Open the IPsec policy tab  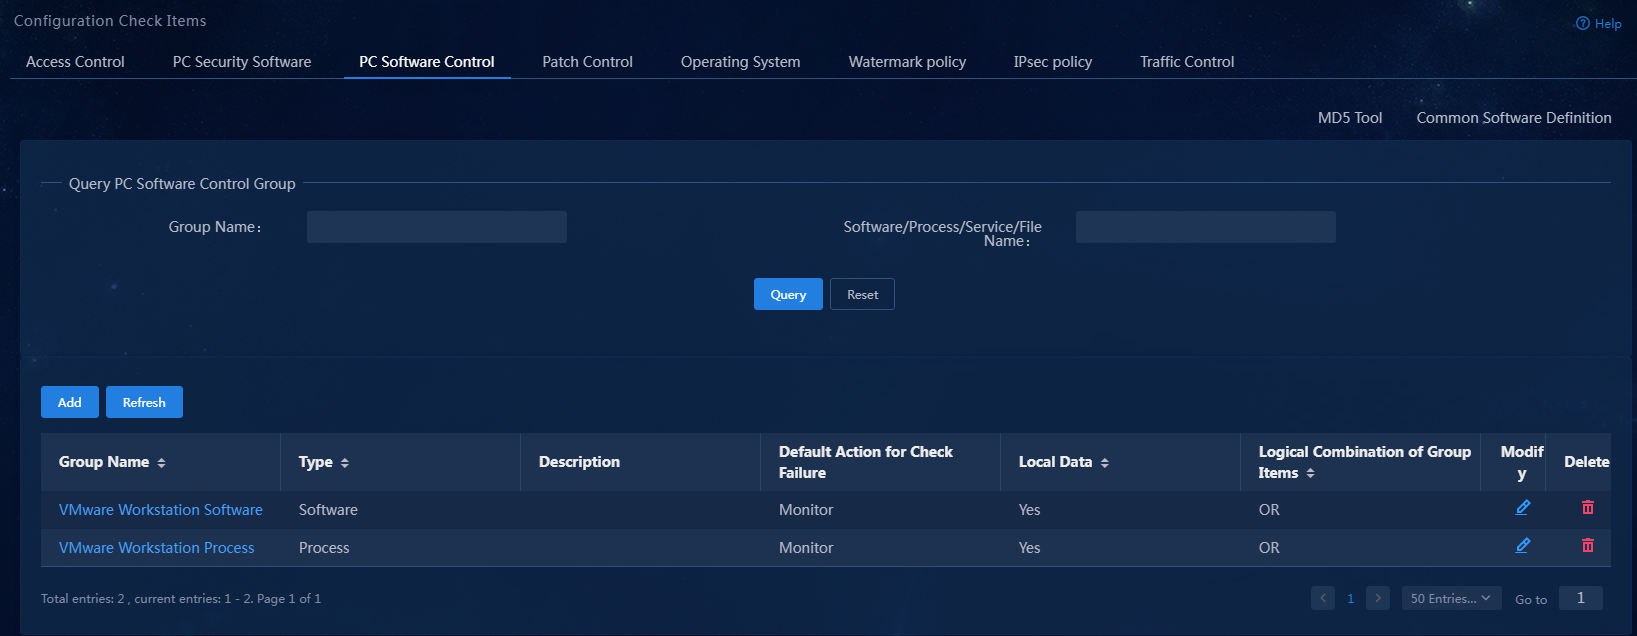click(x=1053, y=62)
